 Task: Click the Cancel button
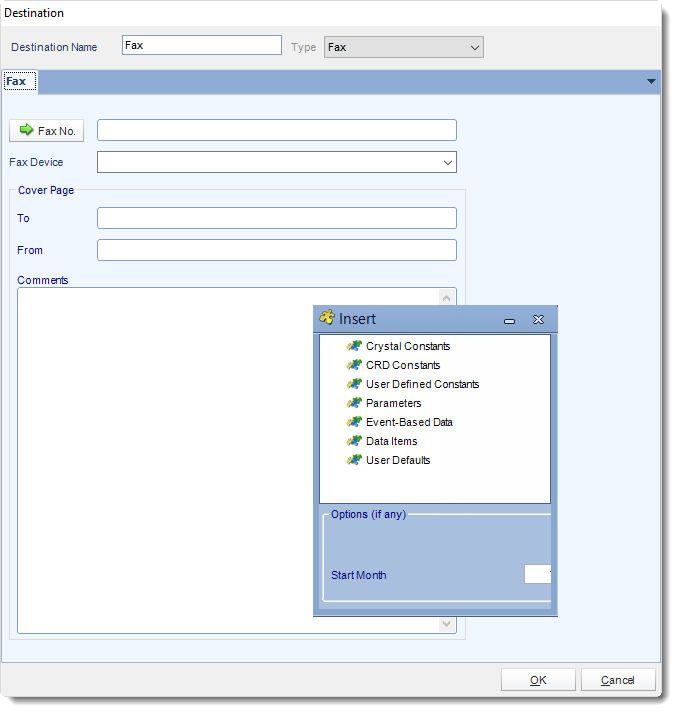pos(618,680)
